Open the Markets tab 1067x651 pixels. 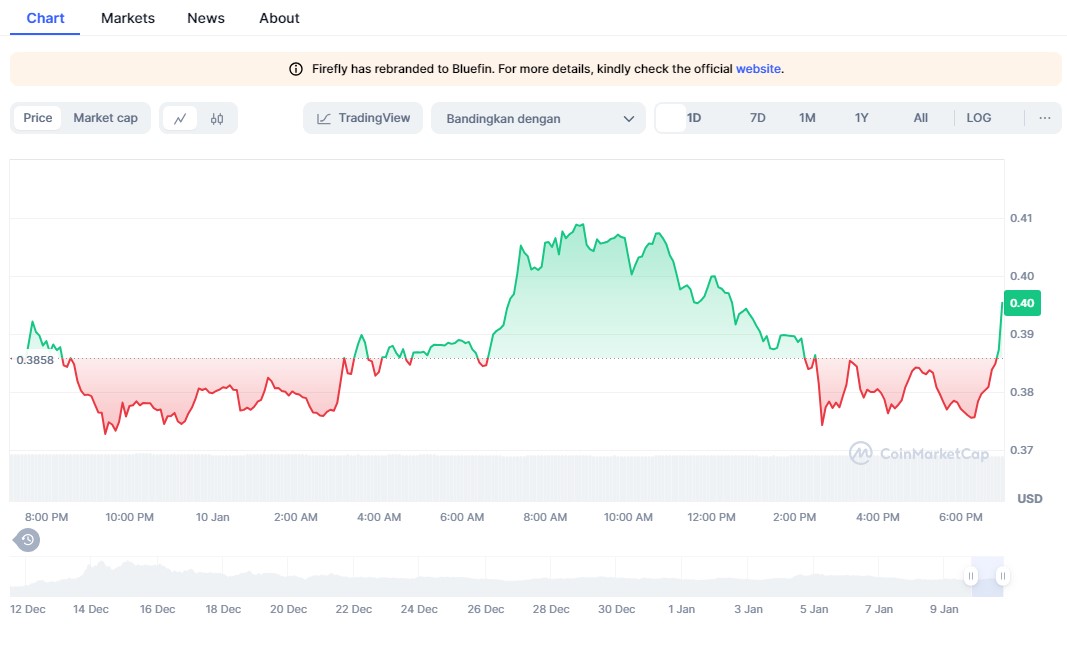pos(128,18)
